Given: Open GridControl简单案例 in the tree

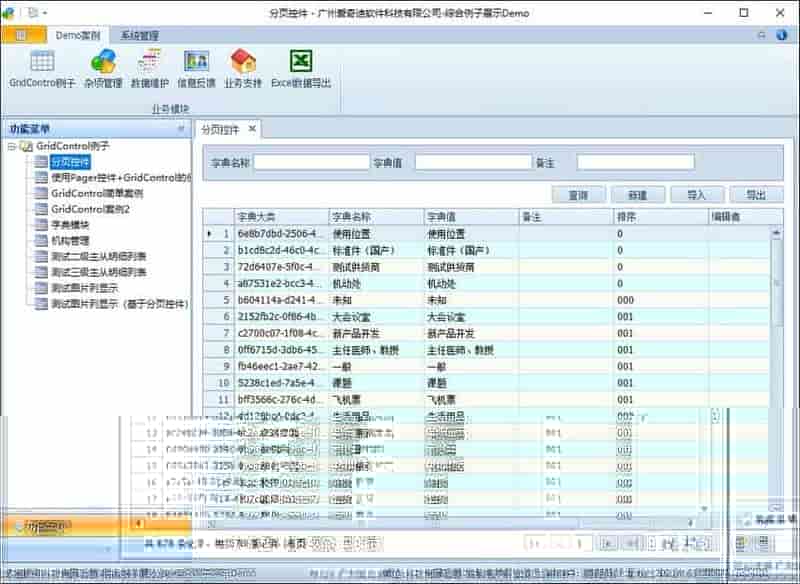Looking at the screenshot, I should 97,193.
